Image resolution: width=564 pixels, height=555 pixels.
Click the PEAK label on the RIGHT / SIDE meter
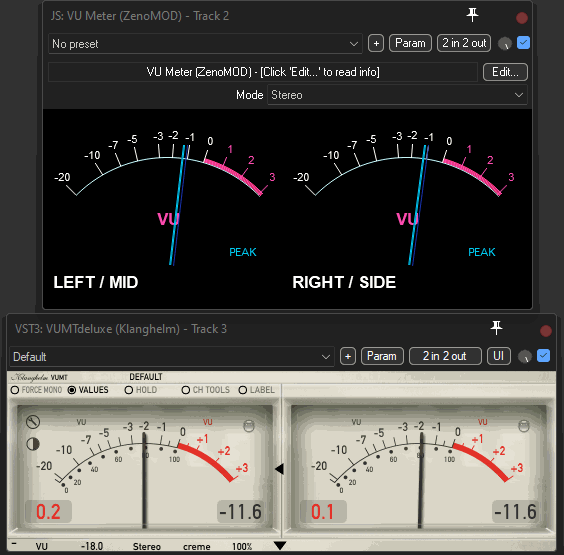(x=482, y=252)
